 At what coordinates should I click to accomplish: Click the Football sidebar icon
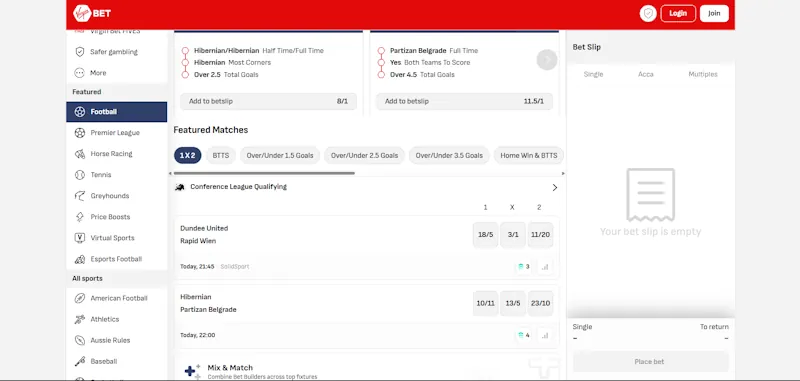click(80, 112)
